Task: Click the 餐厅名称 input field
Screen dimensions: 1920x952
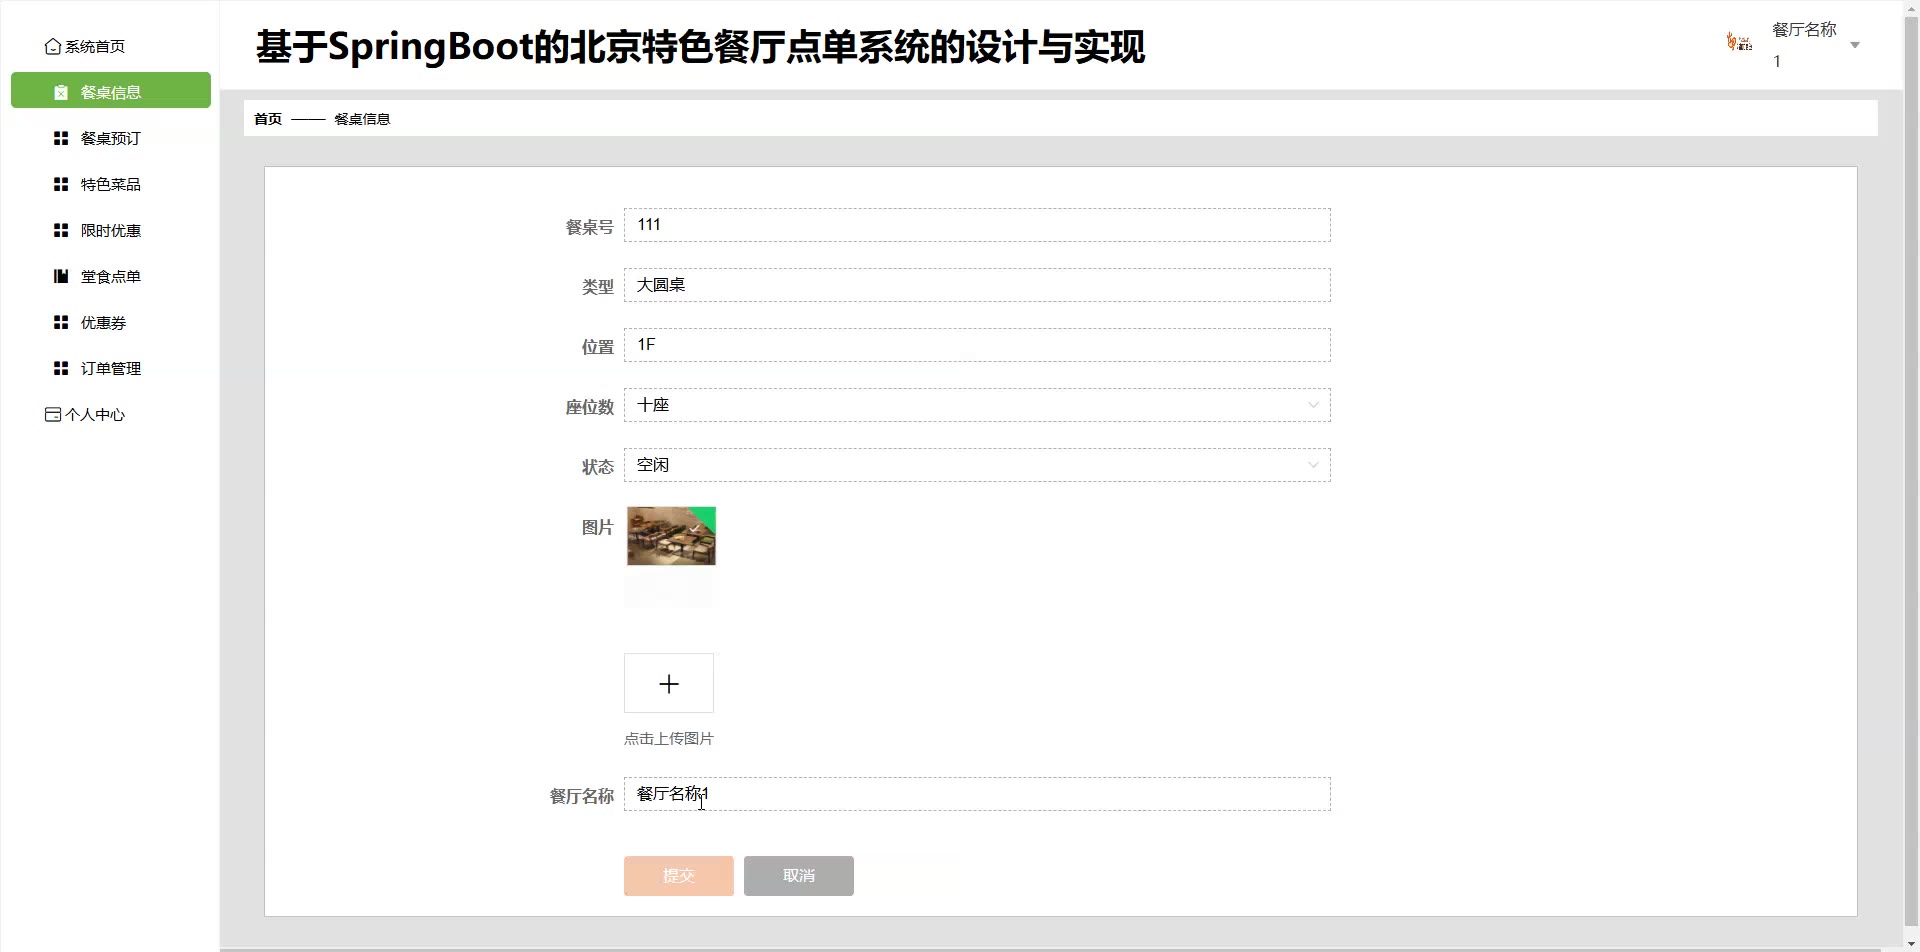Action: [x=977, y=794]
